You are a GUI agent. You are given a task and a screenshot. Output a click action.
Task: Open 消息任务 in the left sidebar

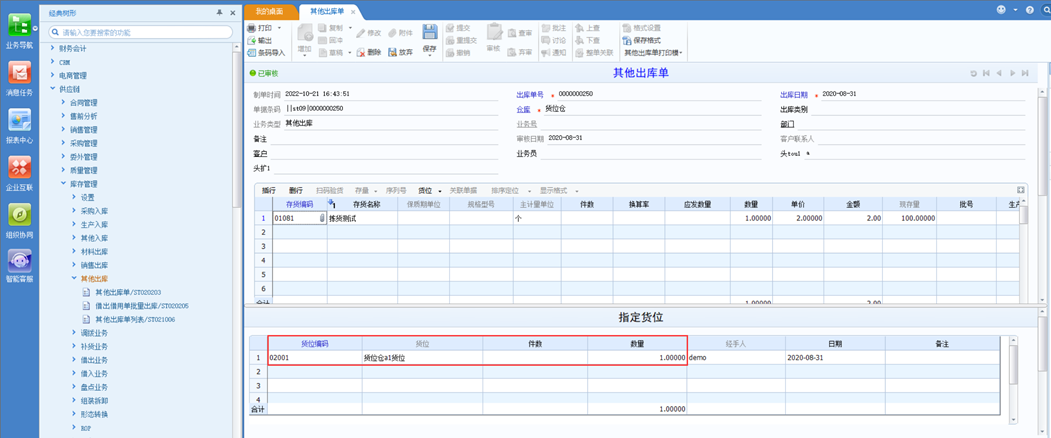19,78
